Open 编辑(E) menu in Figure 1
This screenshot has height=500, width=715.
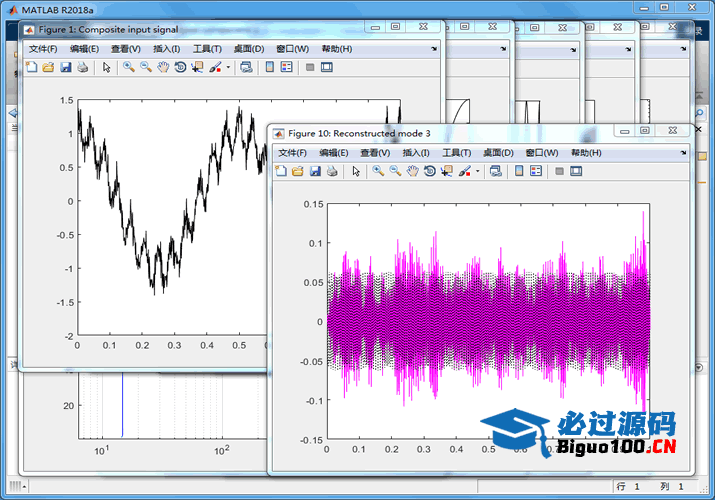(x=84, y=49)
